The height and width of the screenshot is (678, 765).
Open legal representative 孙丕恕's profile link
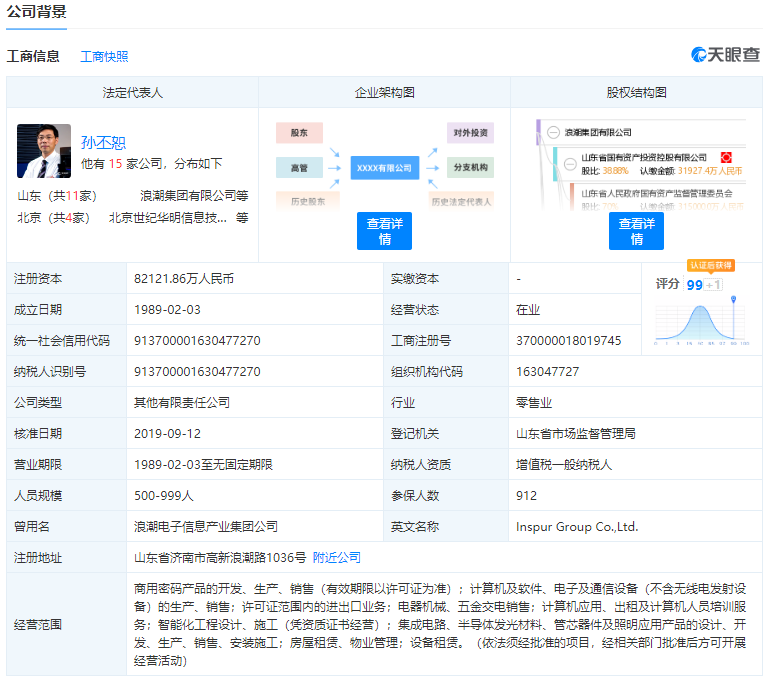pos(104,142)
